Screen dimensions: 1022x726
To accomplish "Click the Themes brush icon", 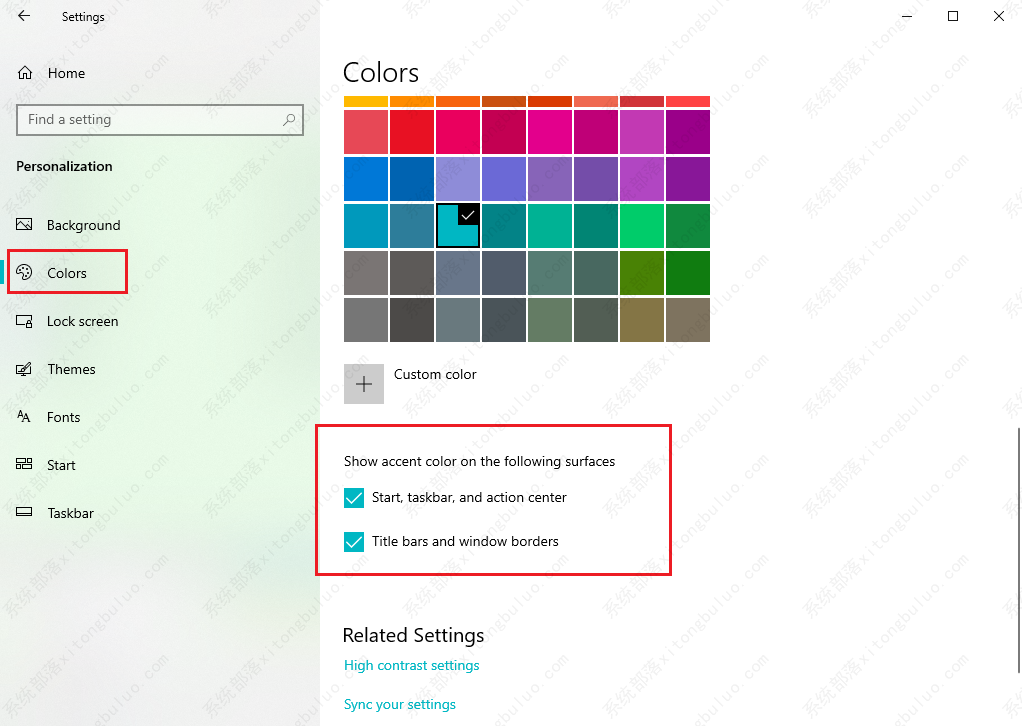I will (26, 369).
